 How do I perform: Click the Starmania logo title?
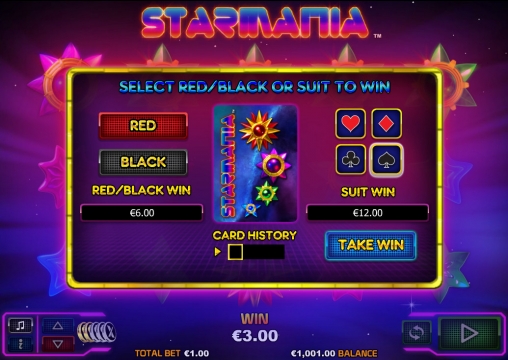pyautogui.click(x=255, y=23)
